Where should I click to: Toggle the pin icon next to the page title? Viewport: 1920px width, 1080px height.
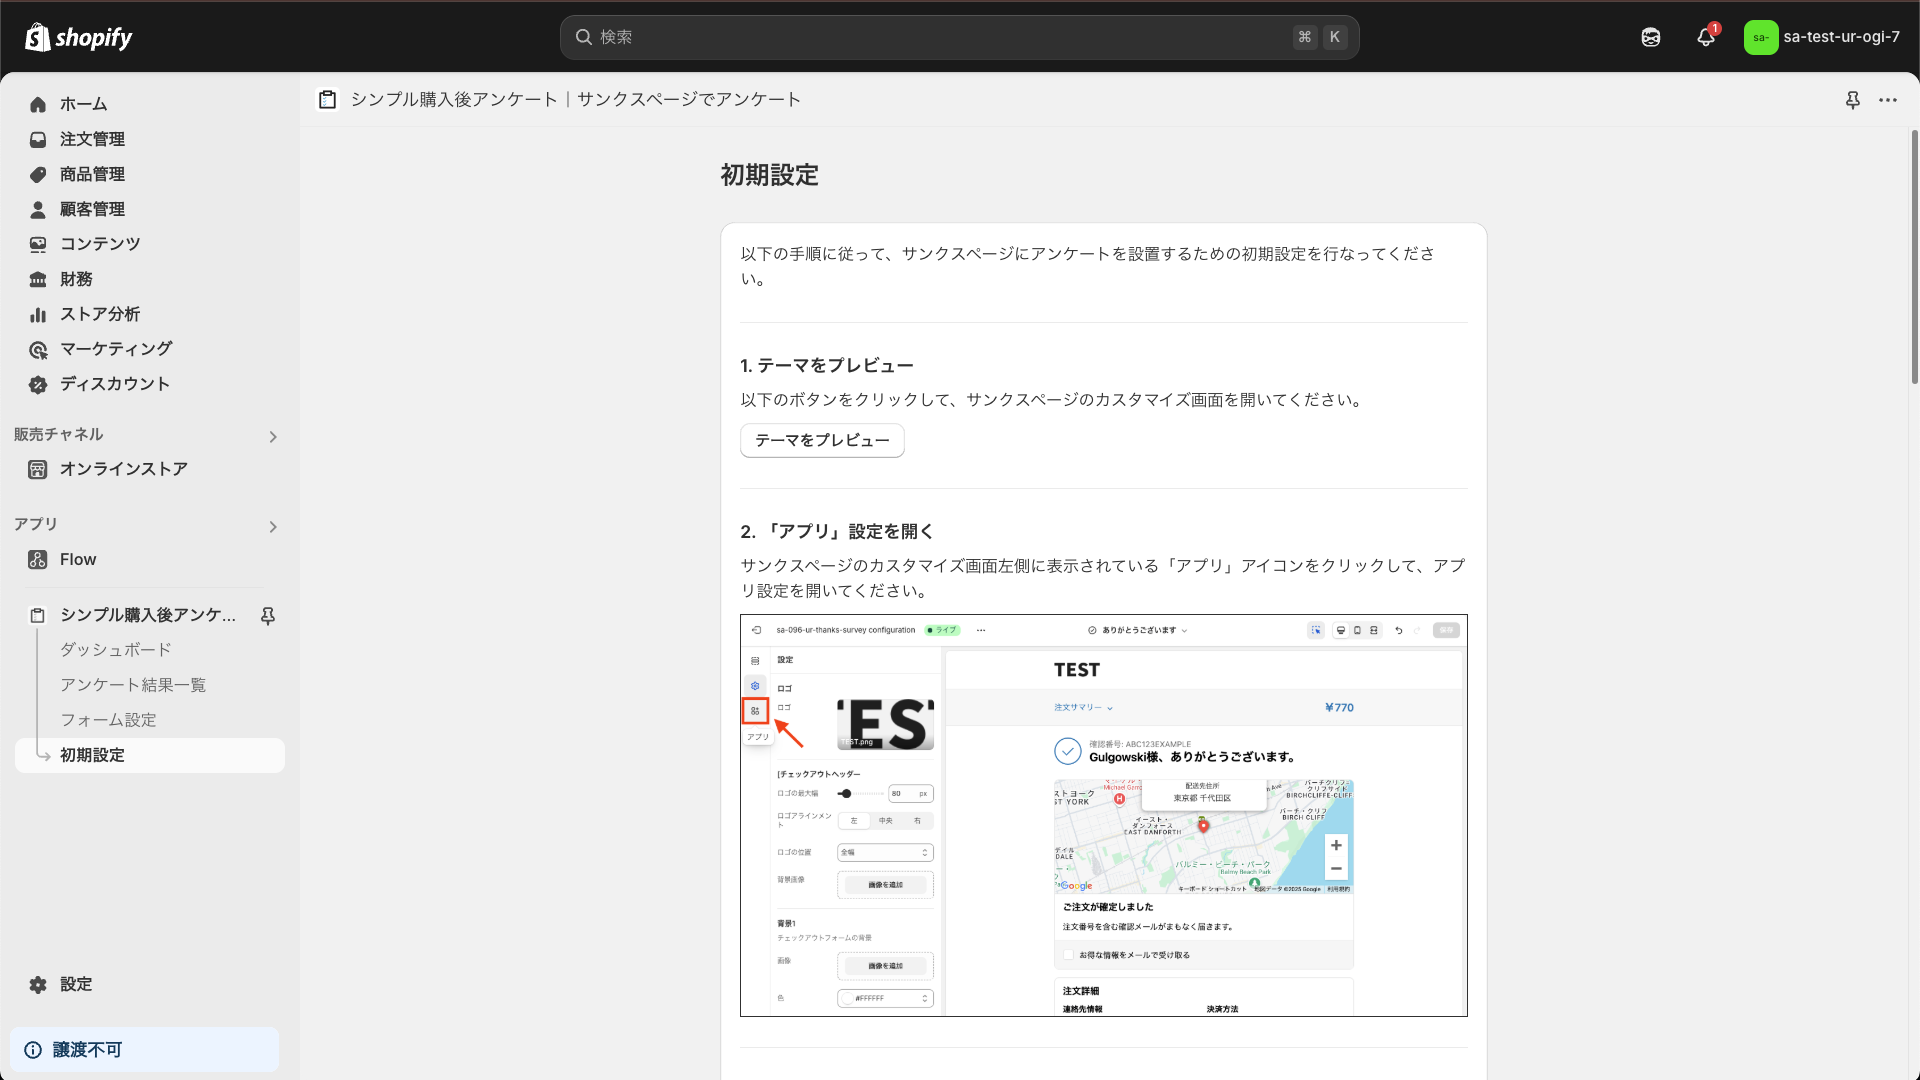pyautogui.click(x=1853, y=100)
